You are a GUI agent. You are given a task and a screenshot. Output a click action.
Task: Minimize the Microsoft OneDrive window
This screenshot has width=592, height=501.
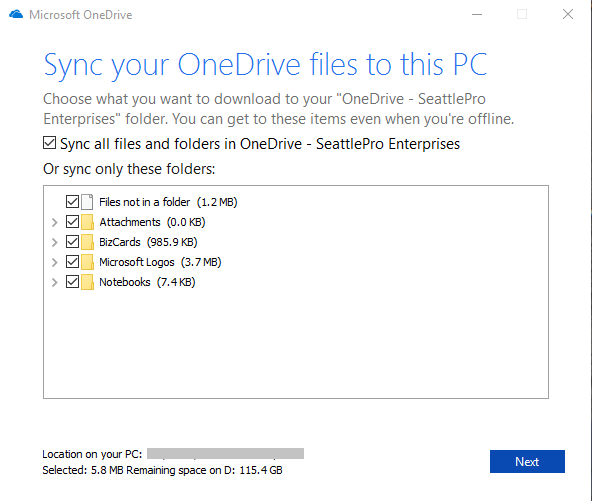click(x=477, y=14)
